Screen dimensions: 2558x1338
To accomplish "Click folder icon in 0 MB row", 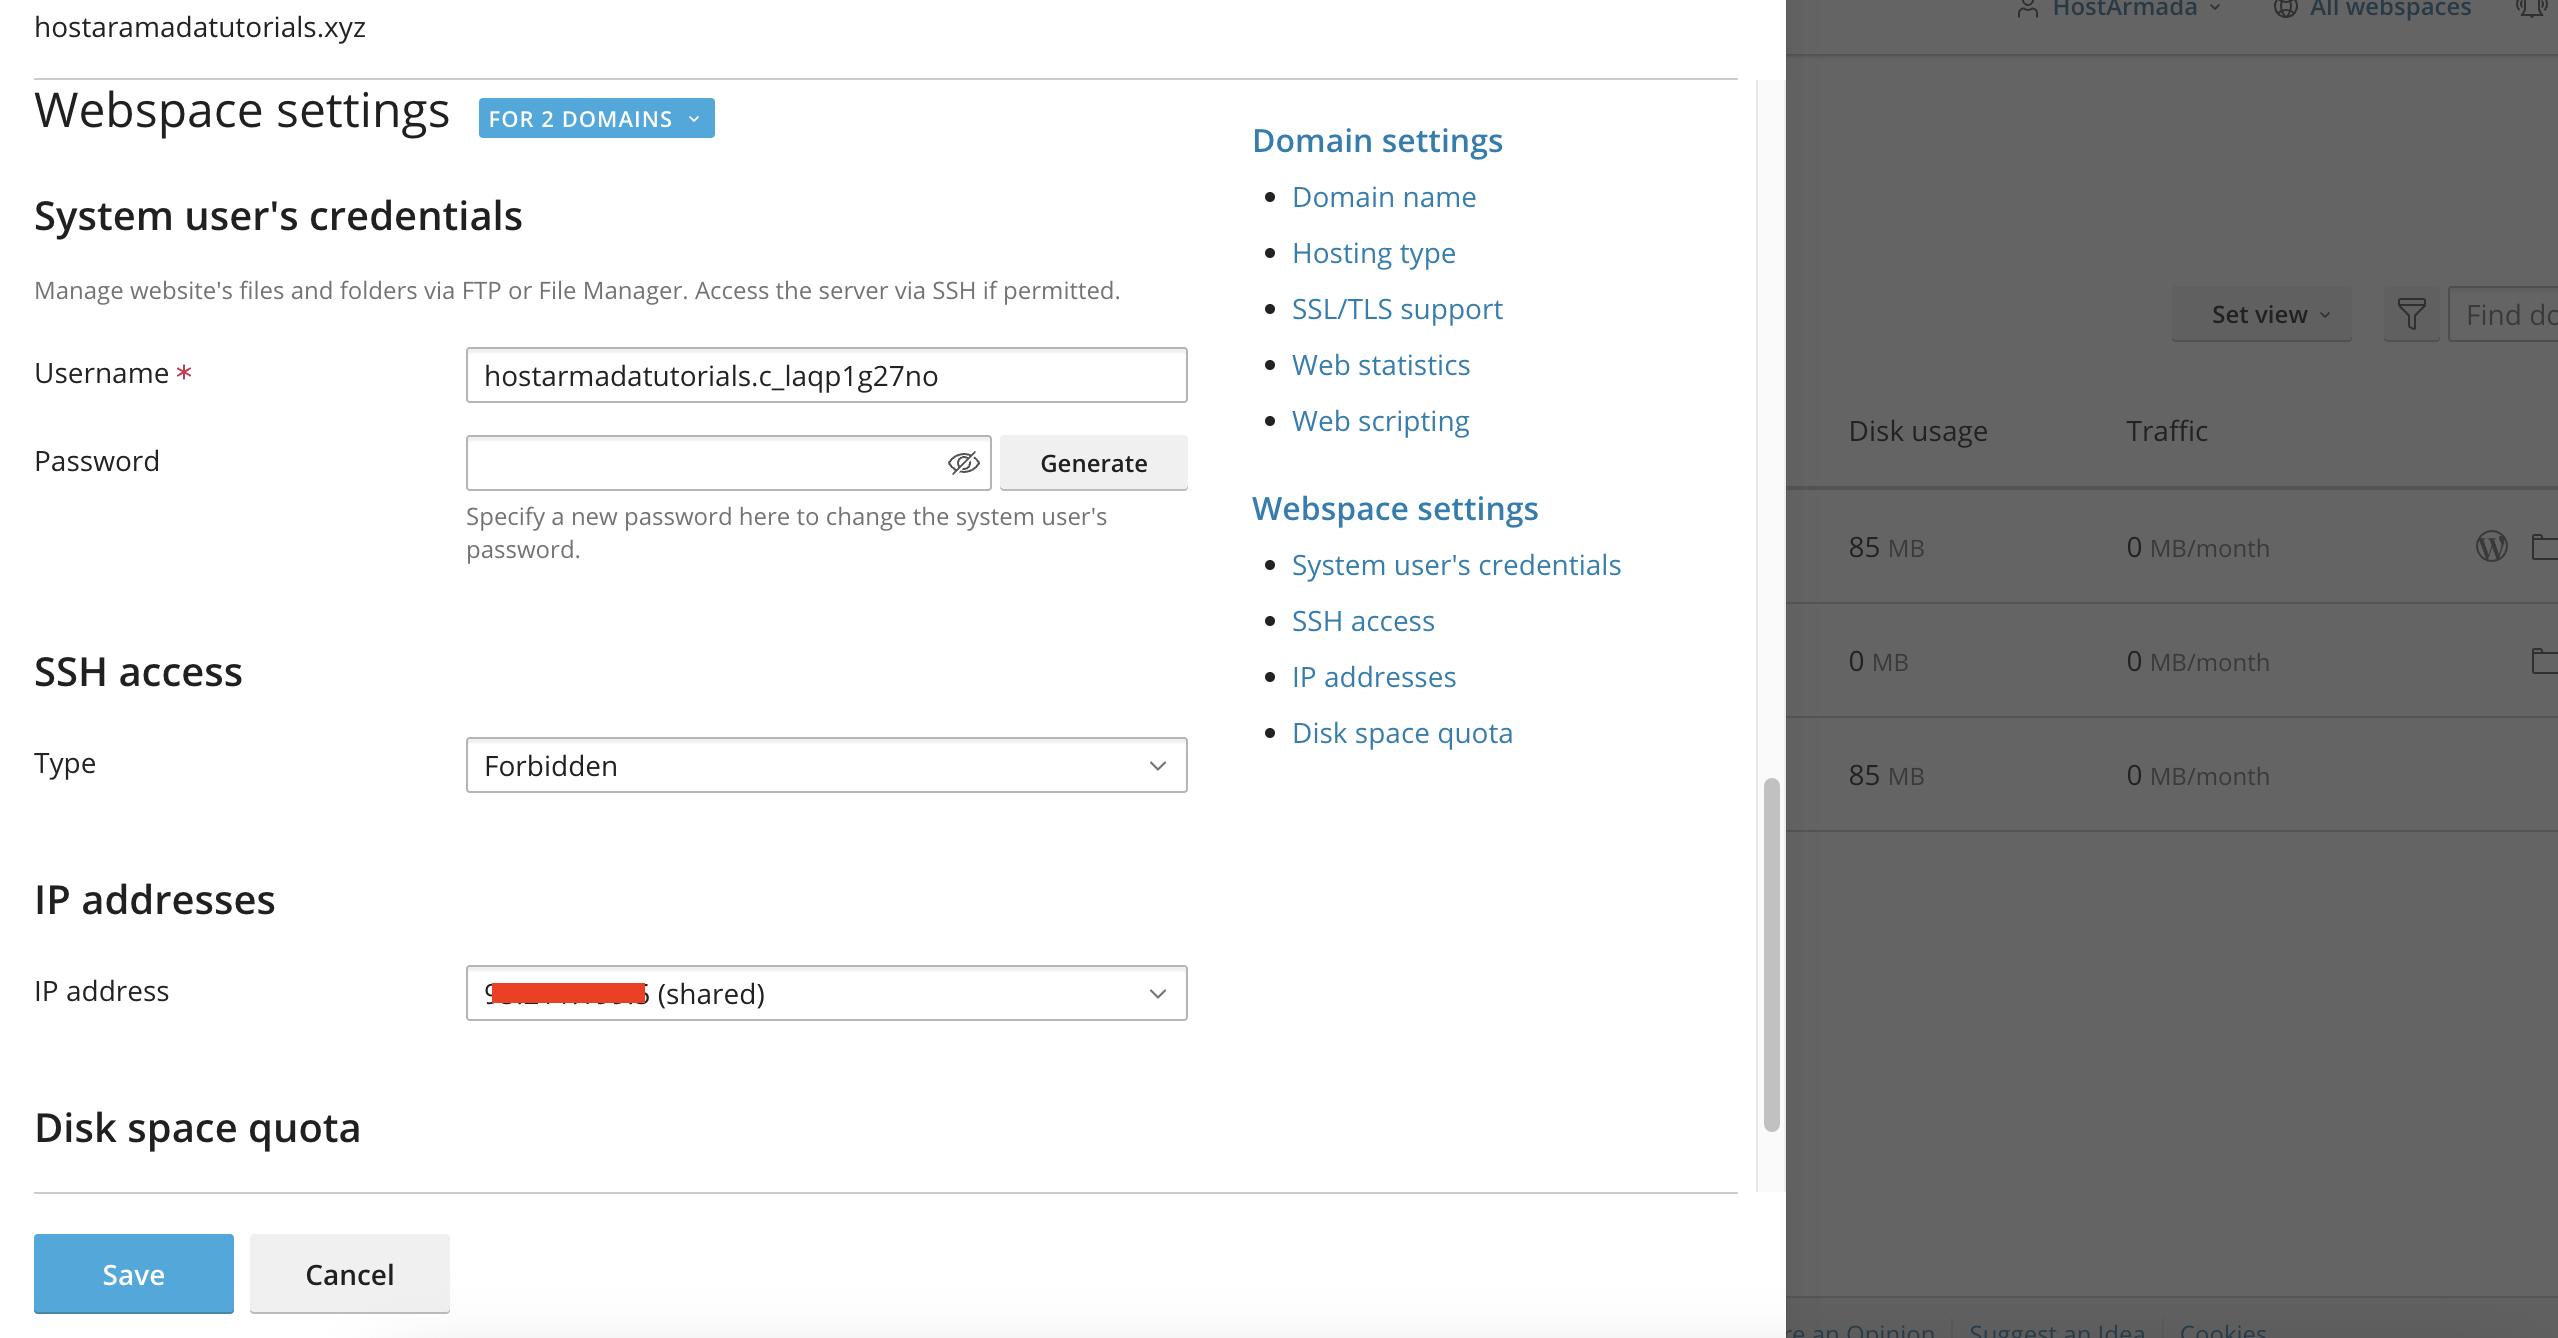I will point(2545,661).
